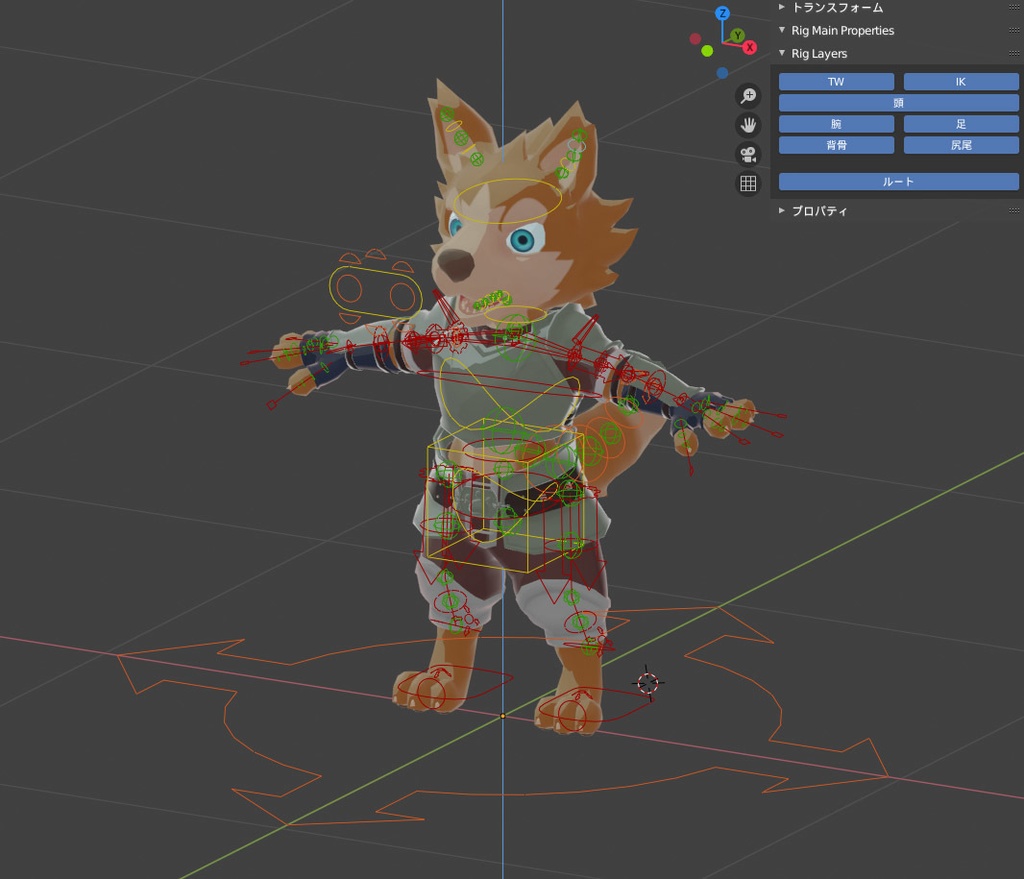Toggle the TW rig layer
1024x879 pixels.
[836, 82]
